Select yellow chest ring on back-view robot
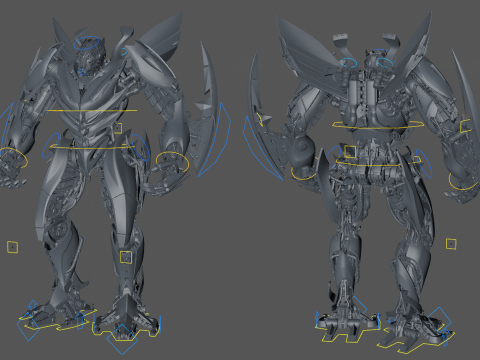480x360 pixels. click(378, 125)
